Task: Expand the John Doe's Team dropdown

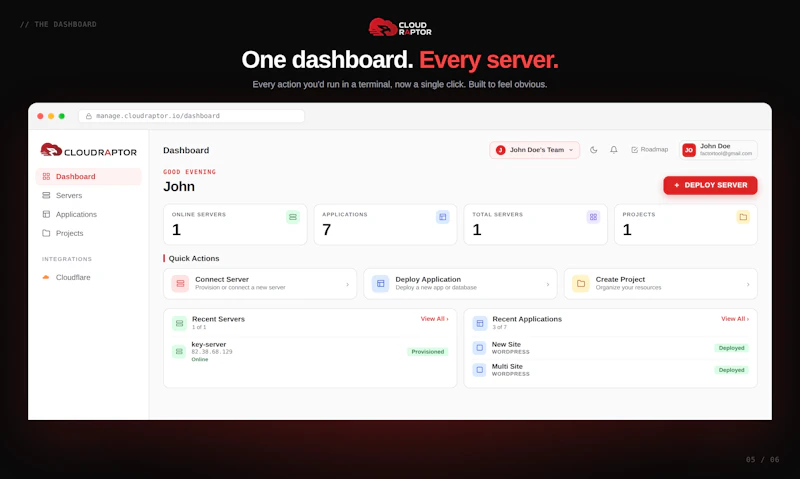Action: tap(534, 150)
